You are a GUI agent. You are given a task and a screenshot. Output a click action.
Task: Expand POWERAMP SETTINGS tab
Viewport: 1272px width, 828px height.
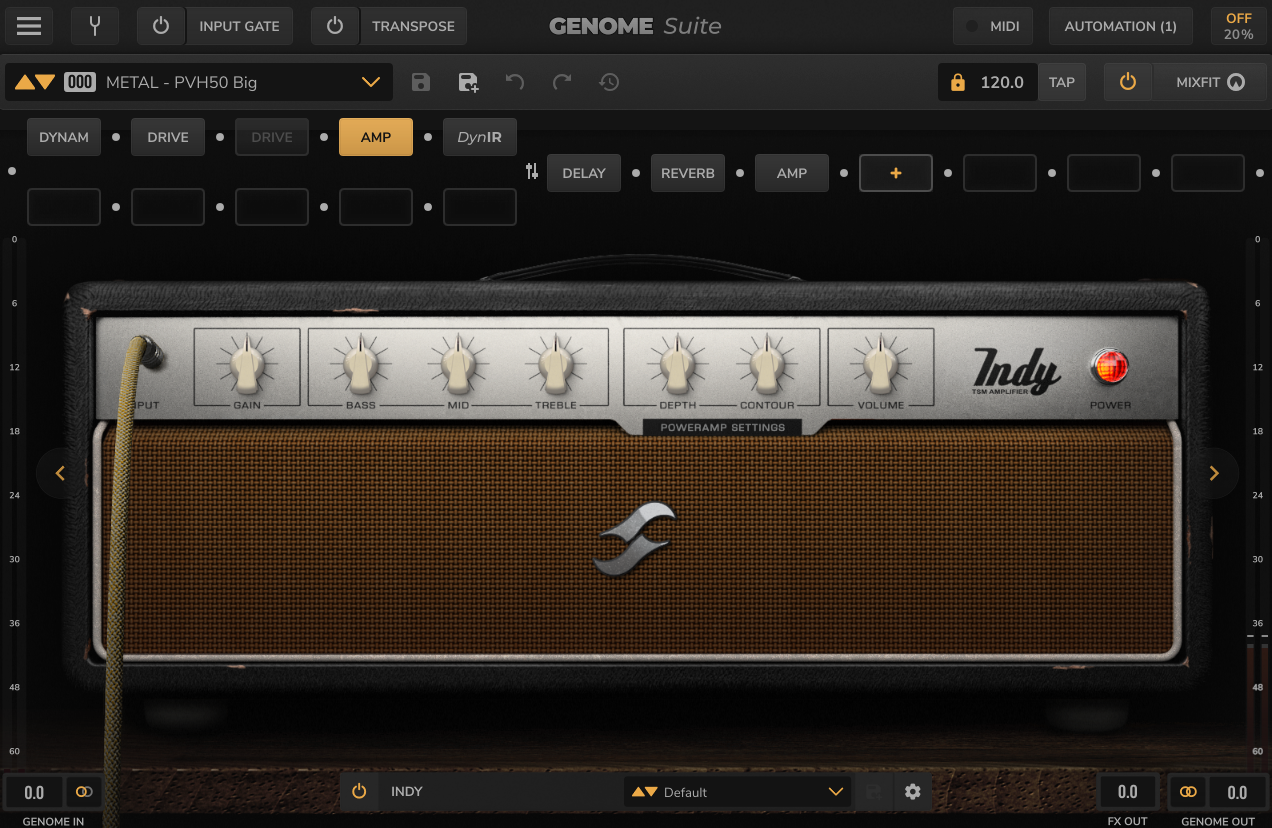723,427
